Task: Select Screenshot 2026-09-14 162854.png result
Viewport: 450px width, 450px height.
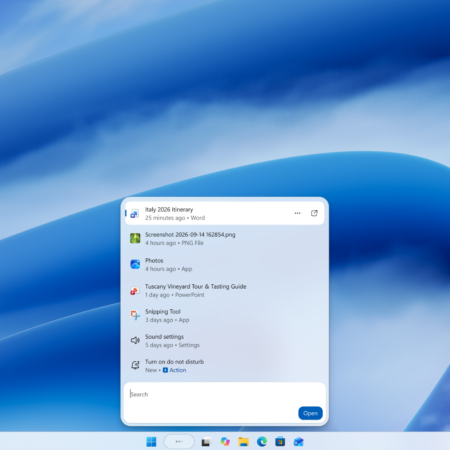Action: pos(224,239)
